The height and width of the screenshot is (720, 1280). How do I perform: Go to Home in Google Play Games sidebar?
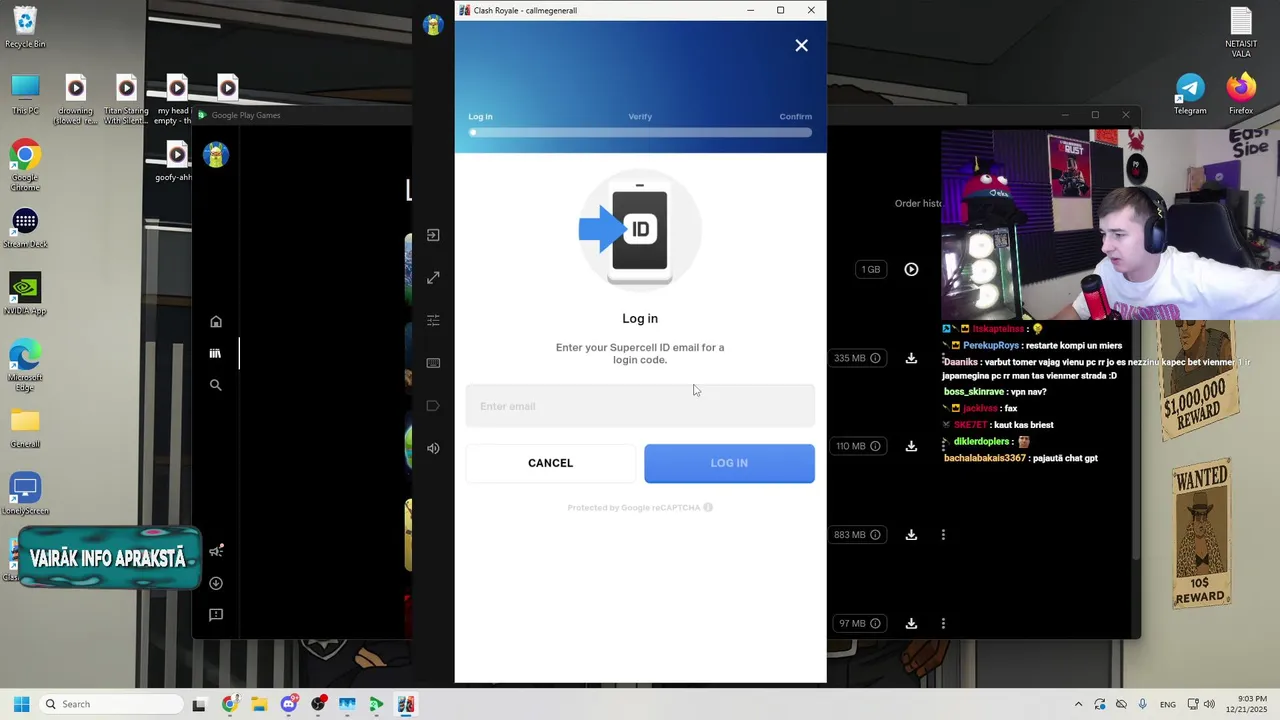(216, 321)
